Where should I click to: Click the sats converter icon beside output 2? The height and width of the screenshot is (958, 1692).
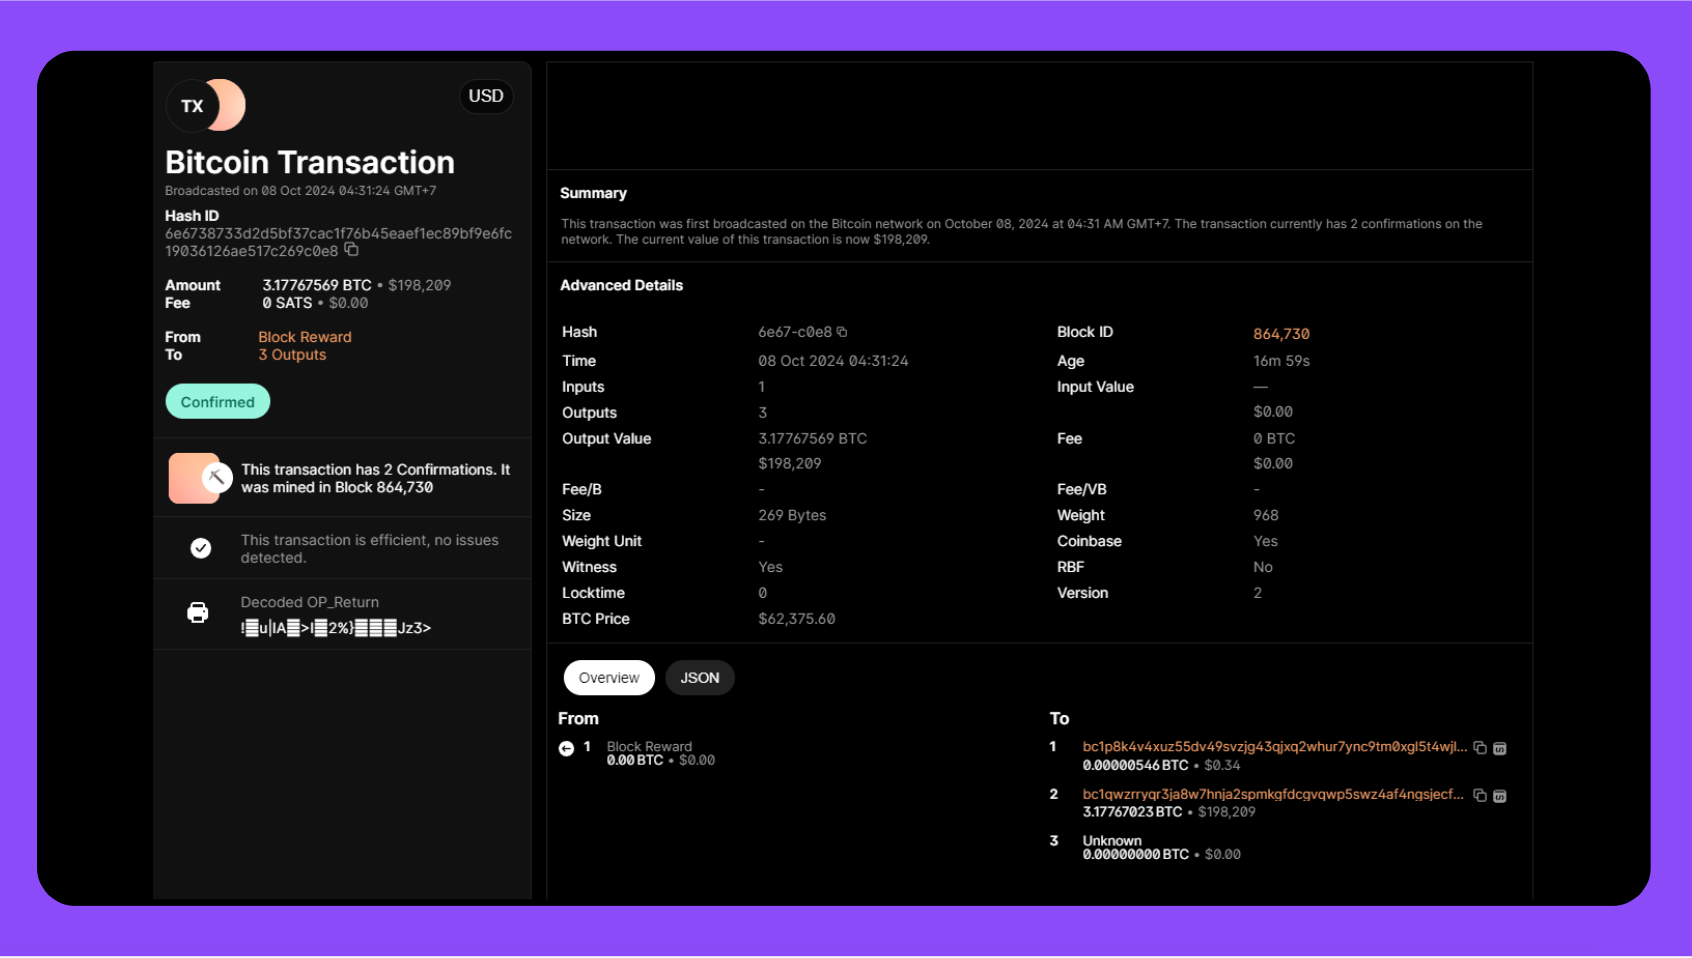[1500, 795]
